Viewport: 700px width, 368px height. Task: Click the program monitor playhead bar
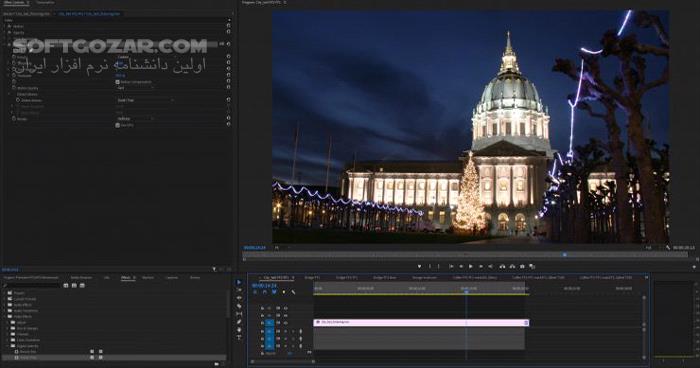(465, 255)
